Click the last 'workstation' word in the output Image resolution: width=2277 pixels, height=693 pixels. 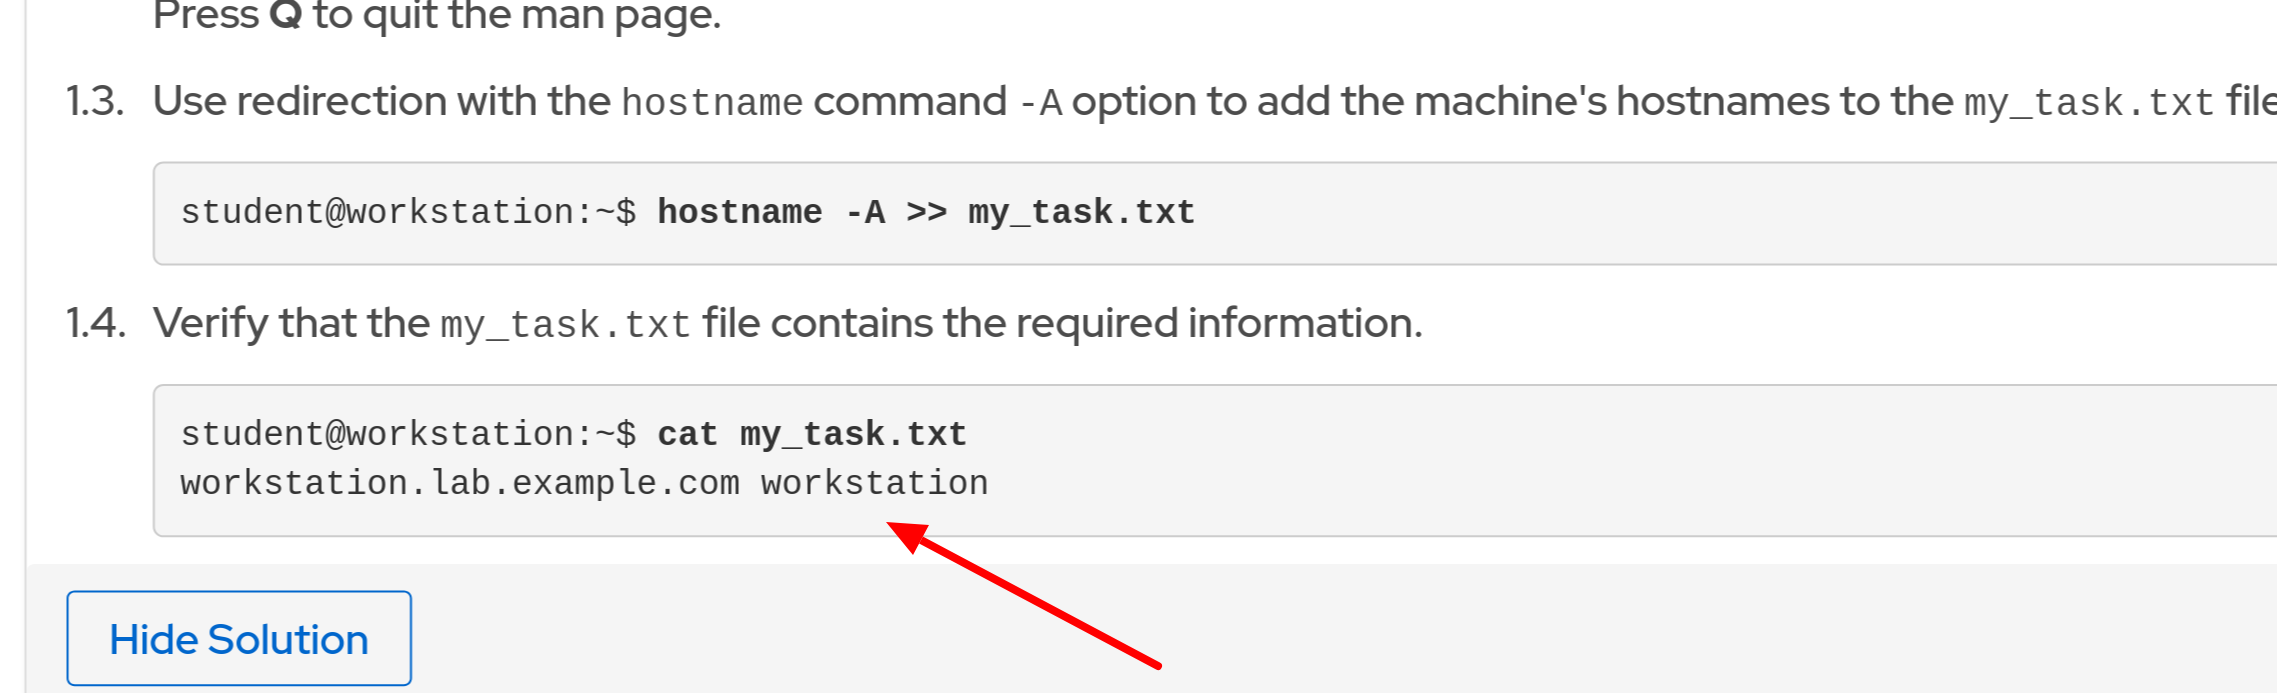pyautogui.click(x=874, y=484)
